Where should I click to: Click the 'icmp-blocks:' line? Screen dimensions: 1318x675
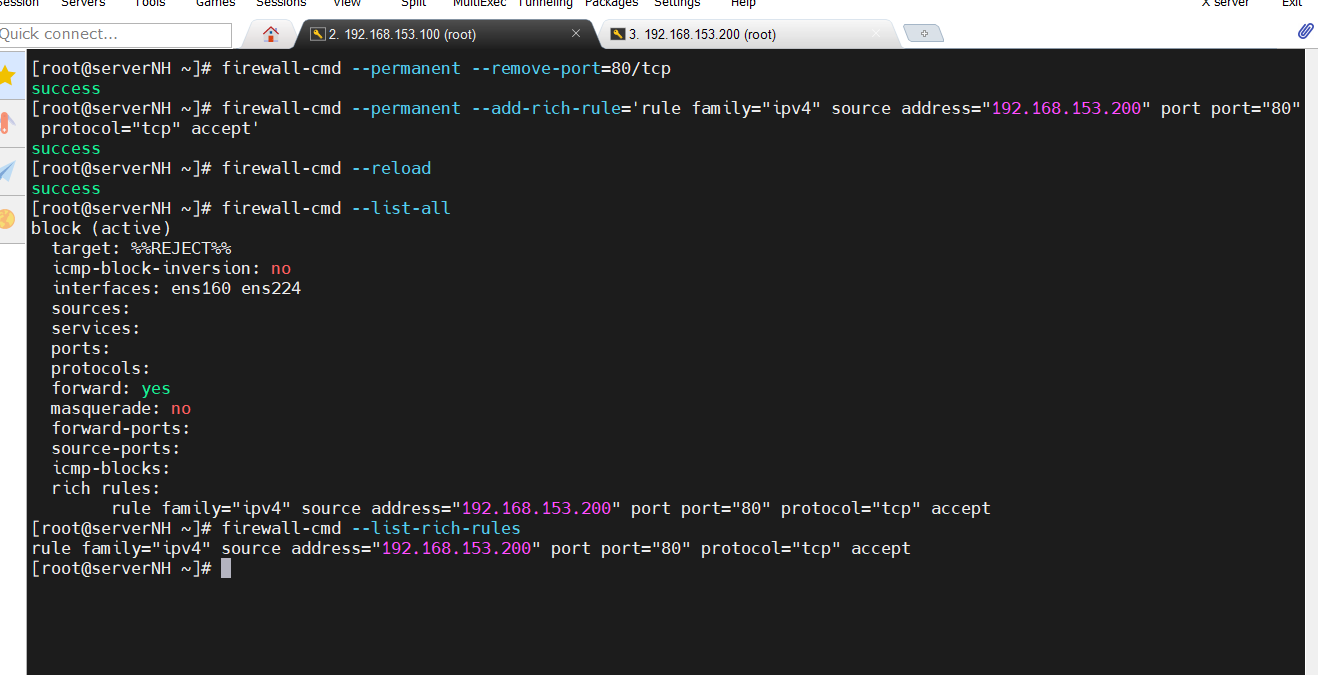(111, 468)
